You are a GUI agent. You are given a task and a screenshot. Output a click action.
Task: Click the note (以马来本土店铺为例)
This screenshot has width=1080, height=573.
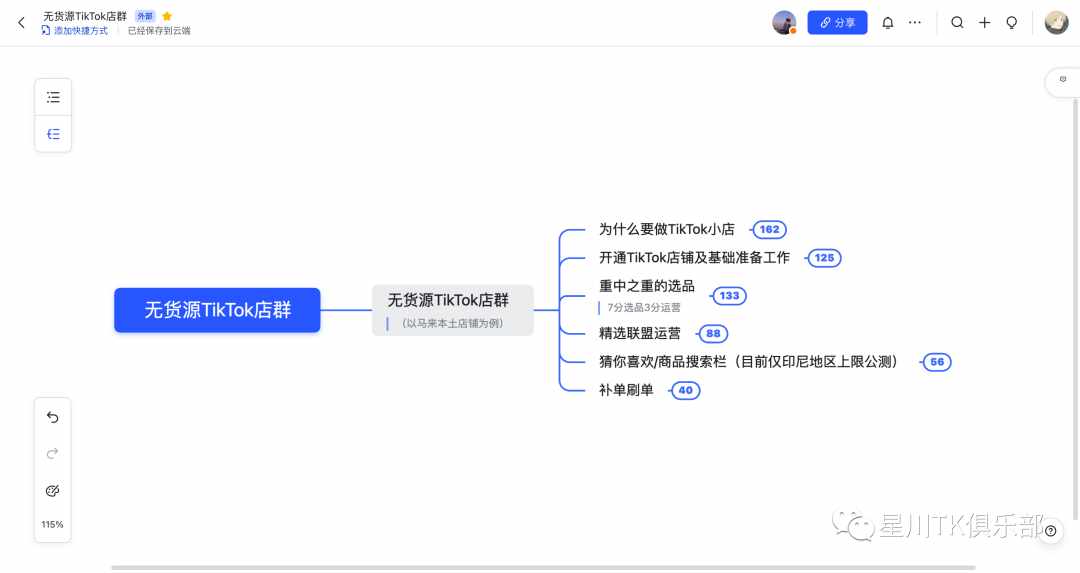(x=452, y=323)
